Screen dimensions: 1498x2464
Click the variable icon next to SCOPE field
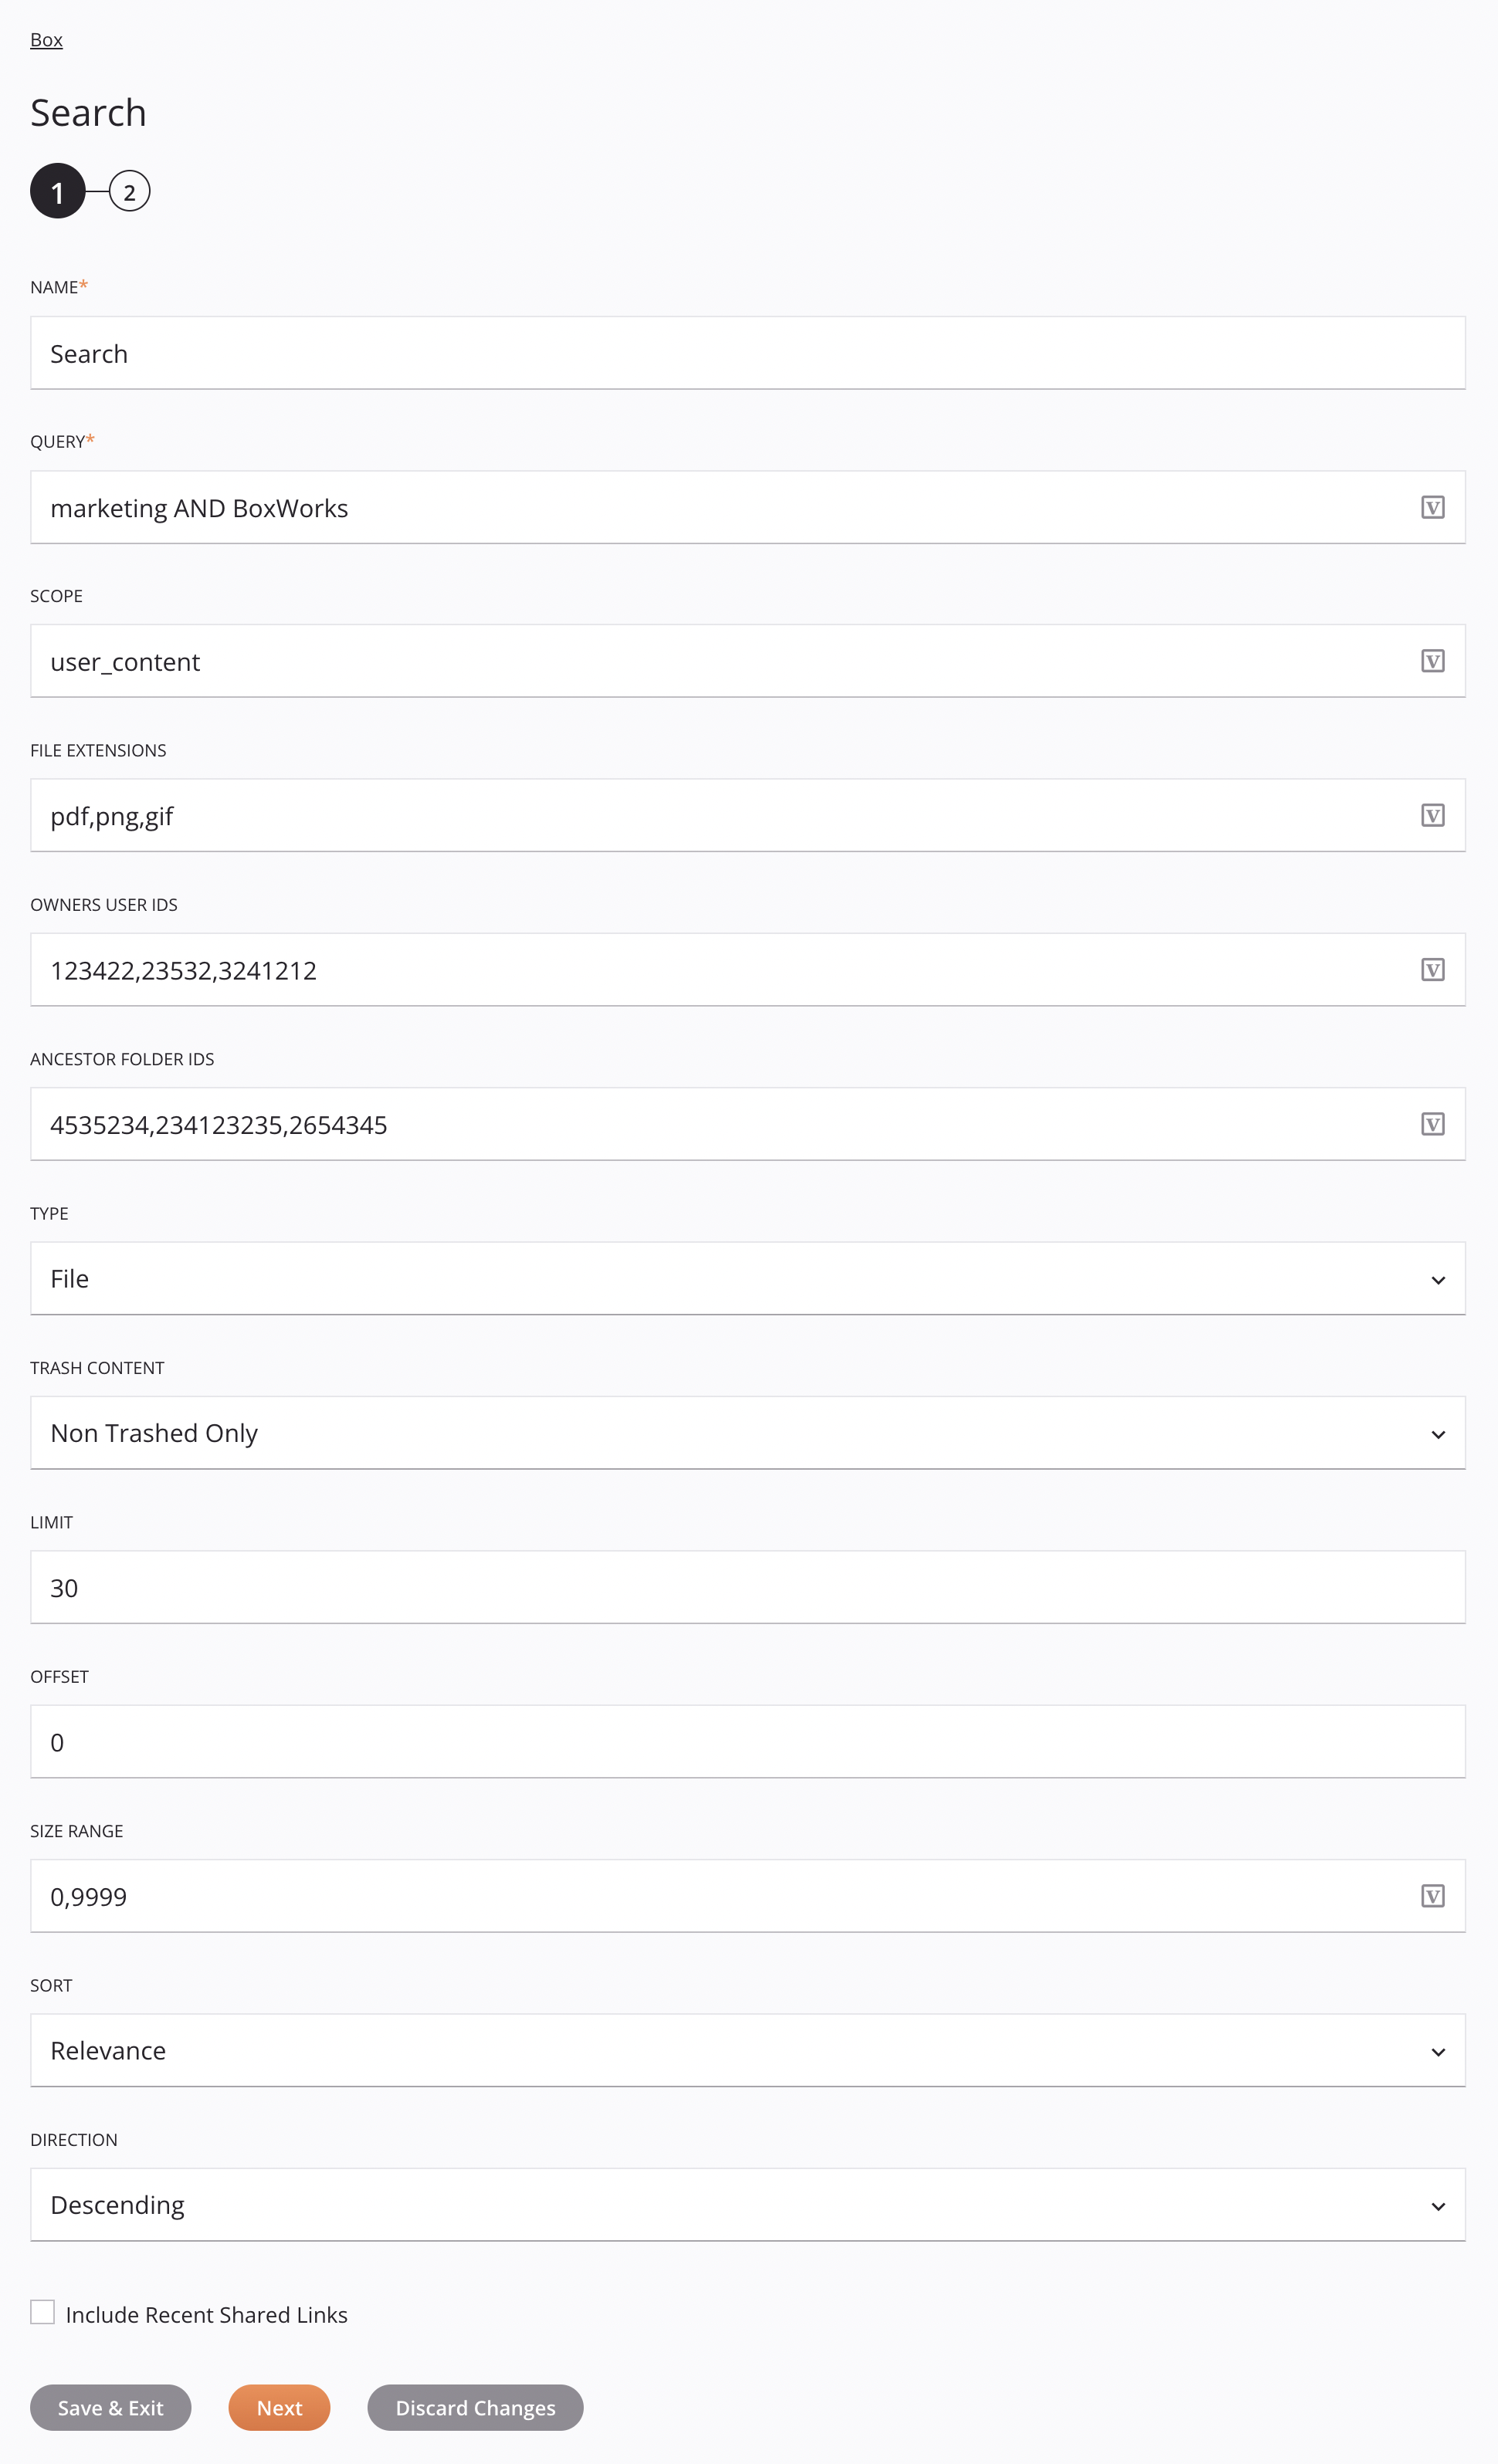[1435, 660]
